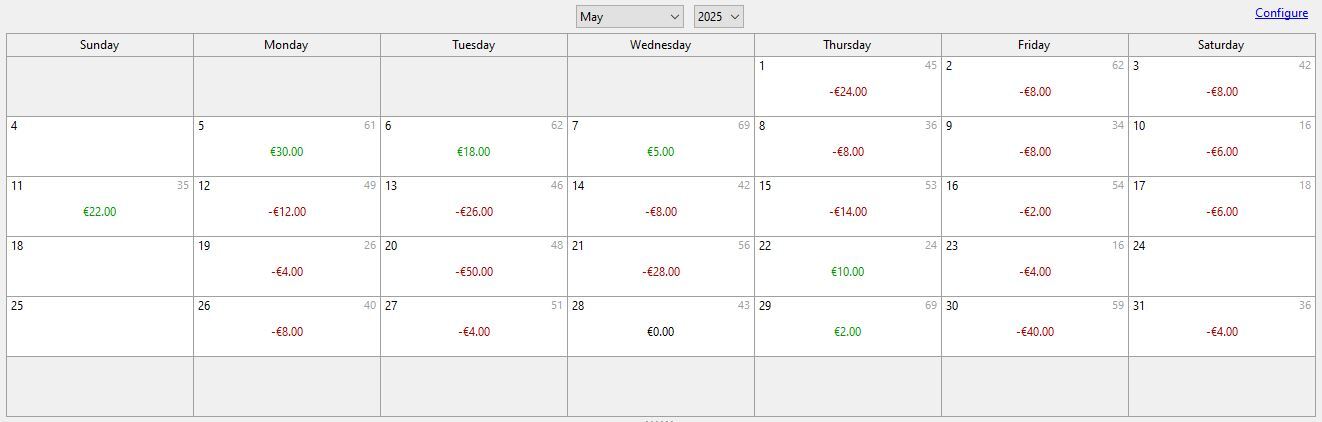Open the 2025 year dropdown
The width and height of the screenshot is (1322, 422).
[718, 17]
